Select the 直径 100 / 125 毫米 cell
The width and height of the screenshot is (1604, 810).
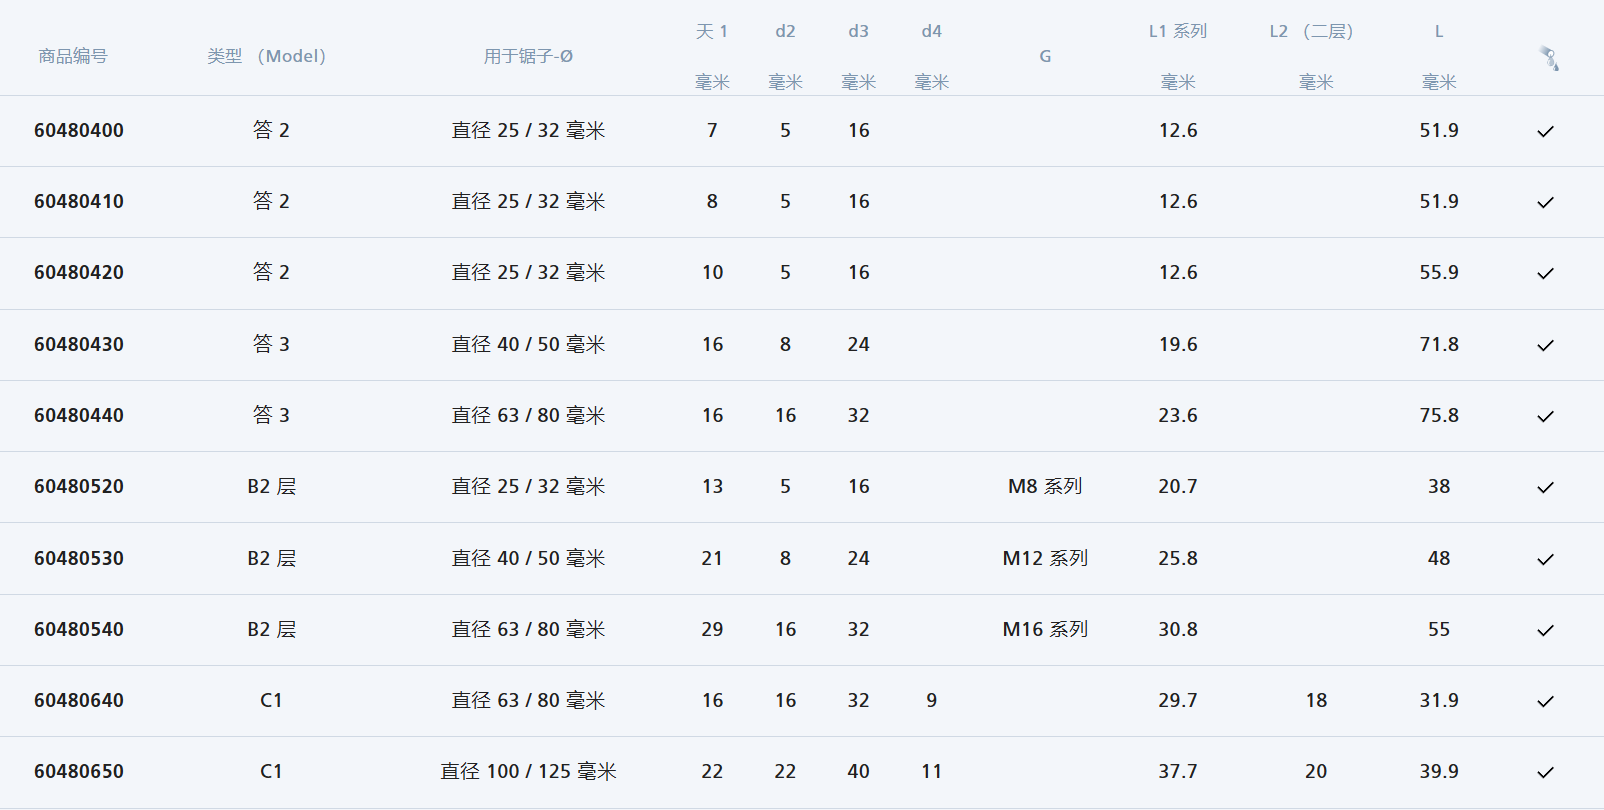tap(528, 771)
